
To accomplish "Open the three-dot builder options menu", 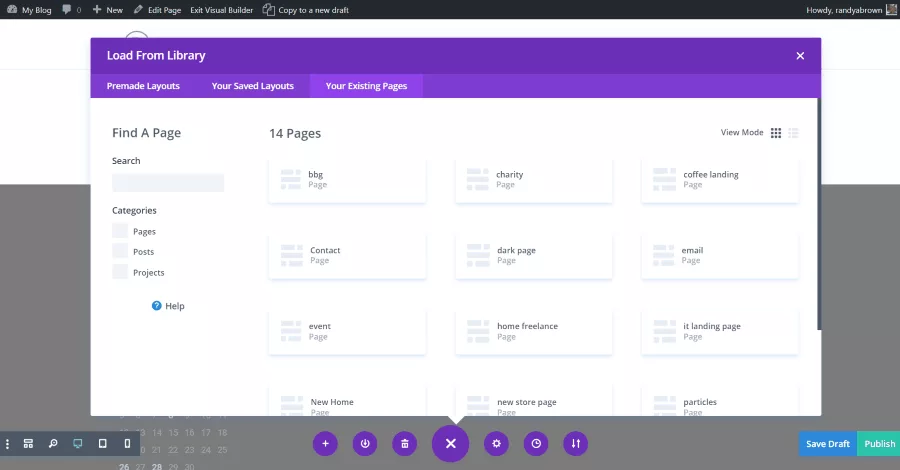I will pos(7,444).
